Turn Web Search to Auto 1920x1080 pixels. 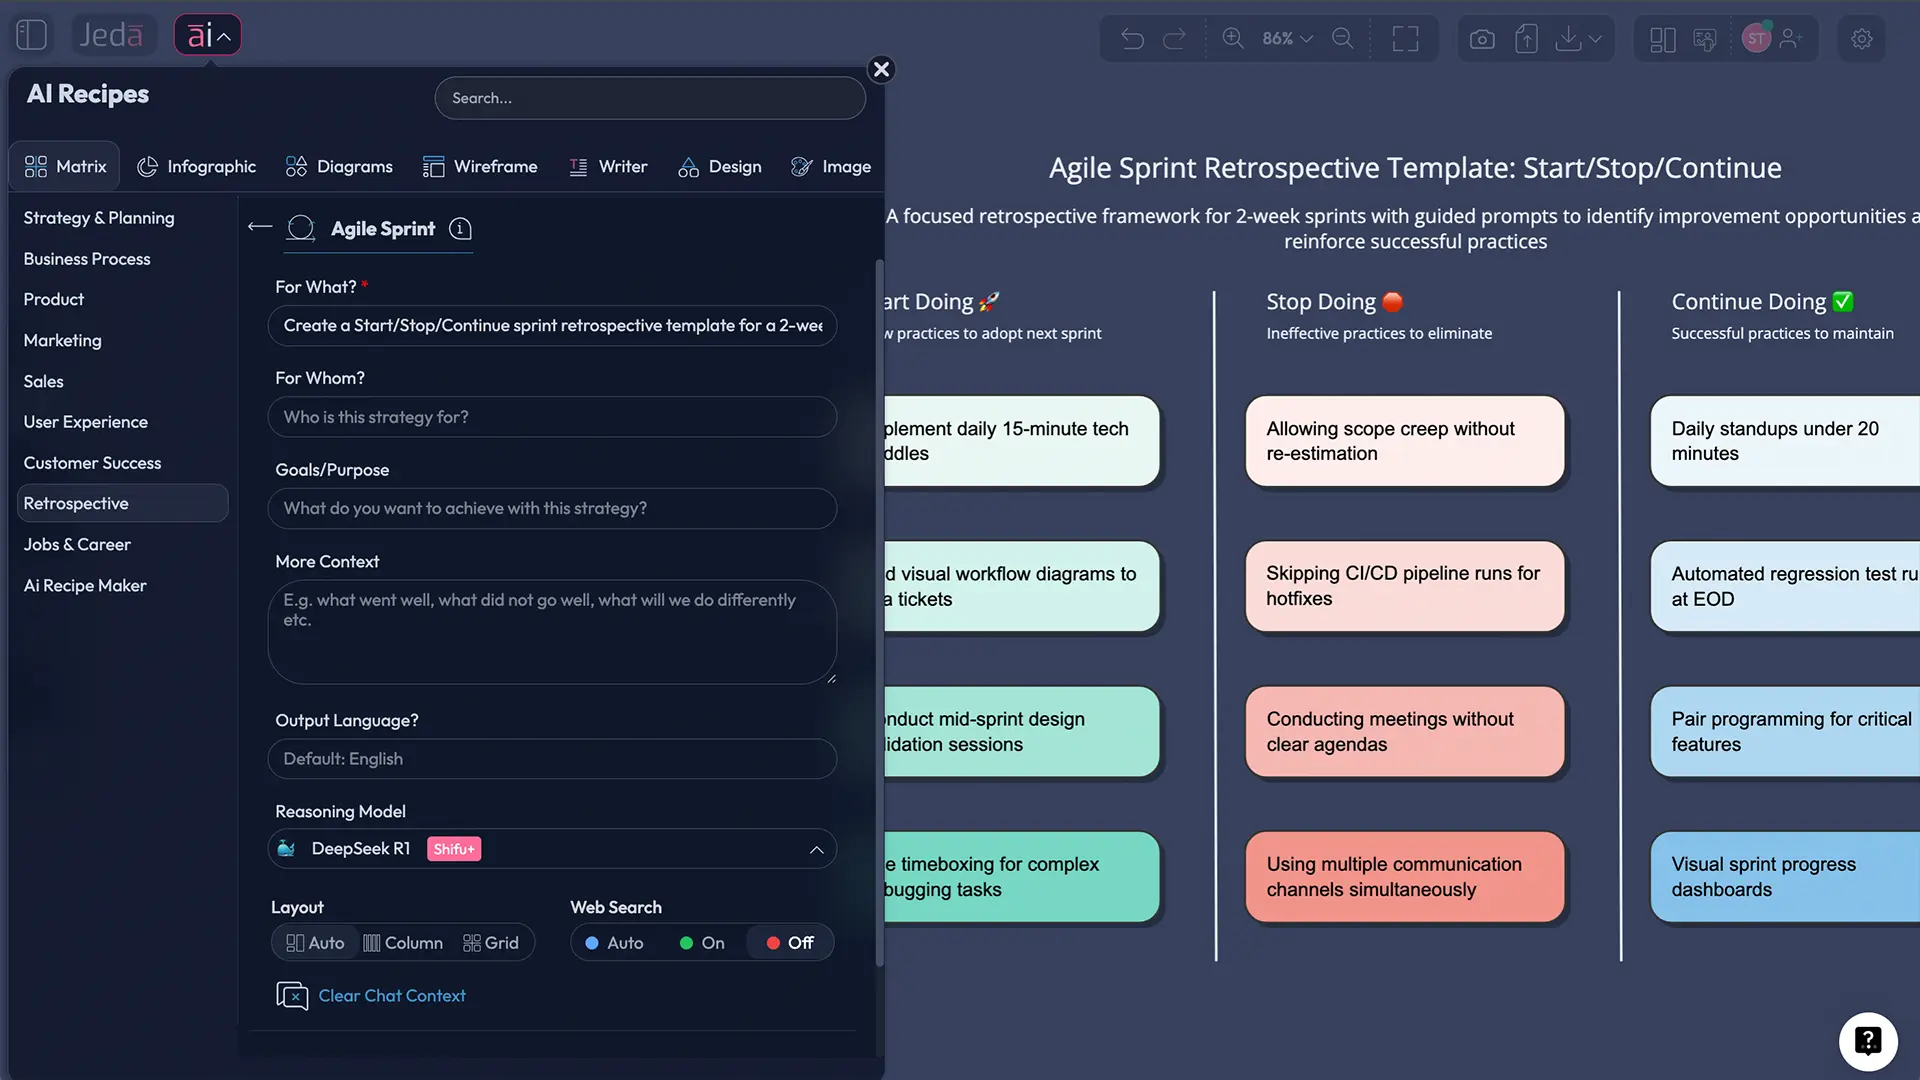(614, 942)
